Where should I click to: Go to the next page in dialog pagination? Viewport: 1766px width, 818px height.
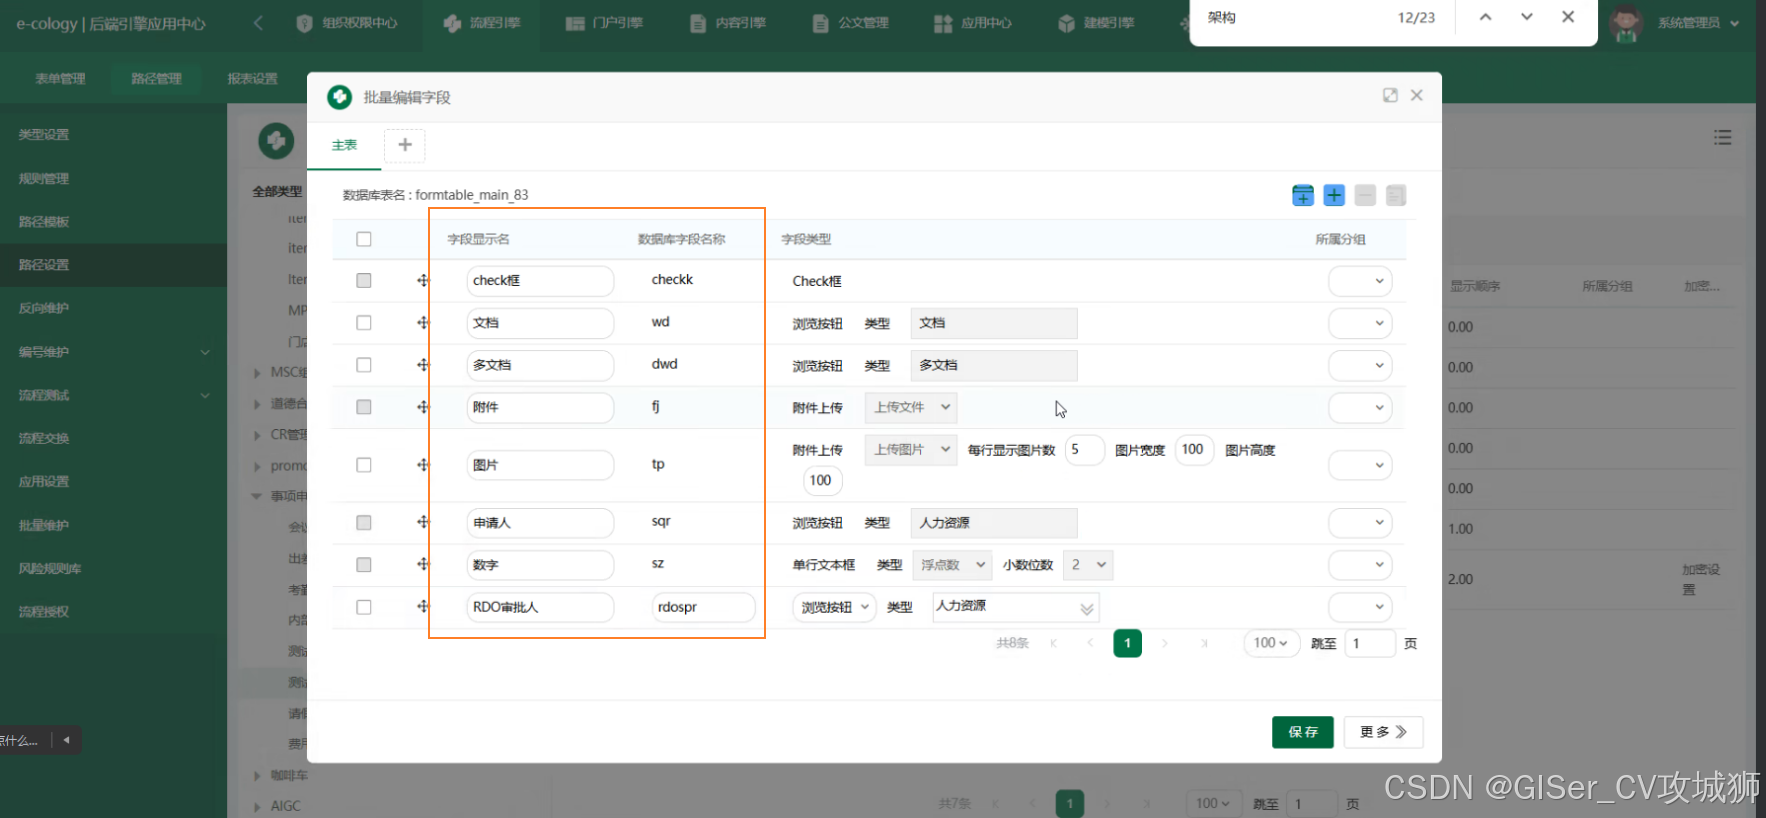click(1165, 643)
